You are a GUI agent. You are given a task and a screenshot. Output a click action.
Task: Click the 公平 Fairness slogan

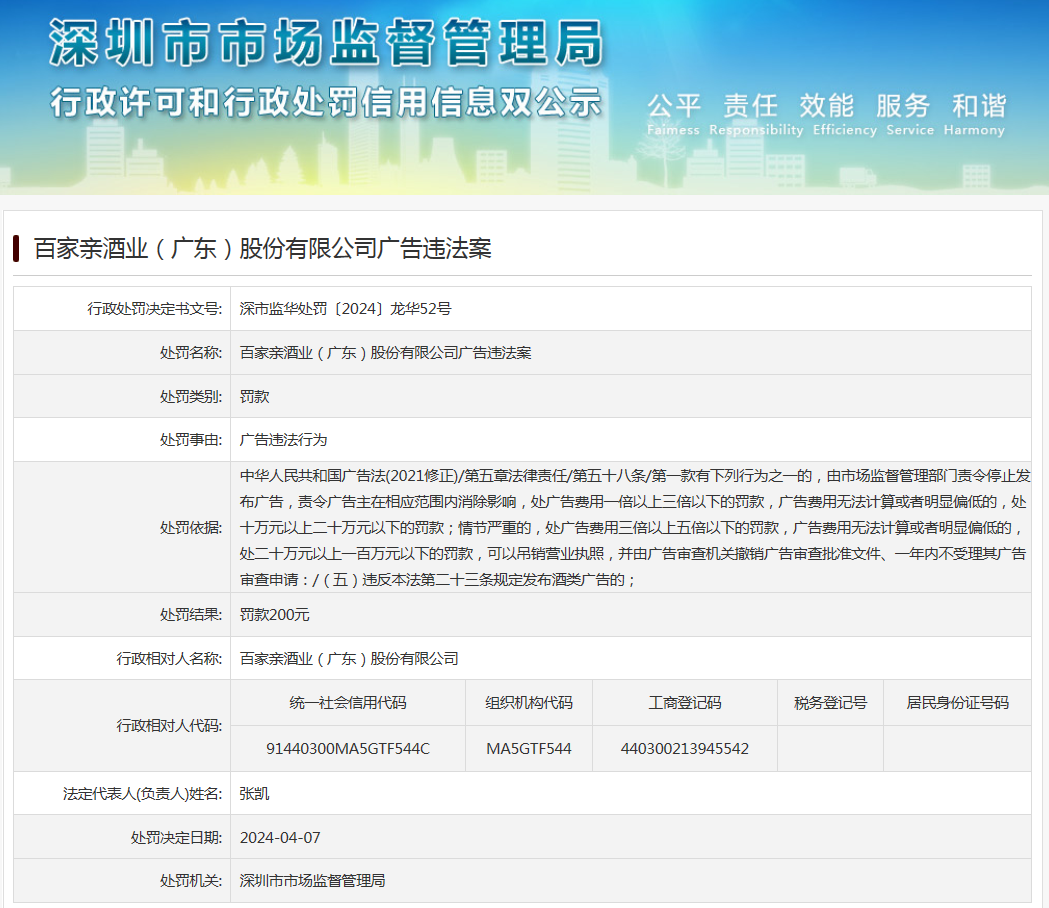[x=674, y=114]
